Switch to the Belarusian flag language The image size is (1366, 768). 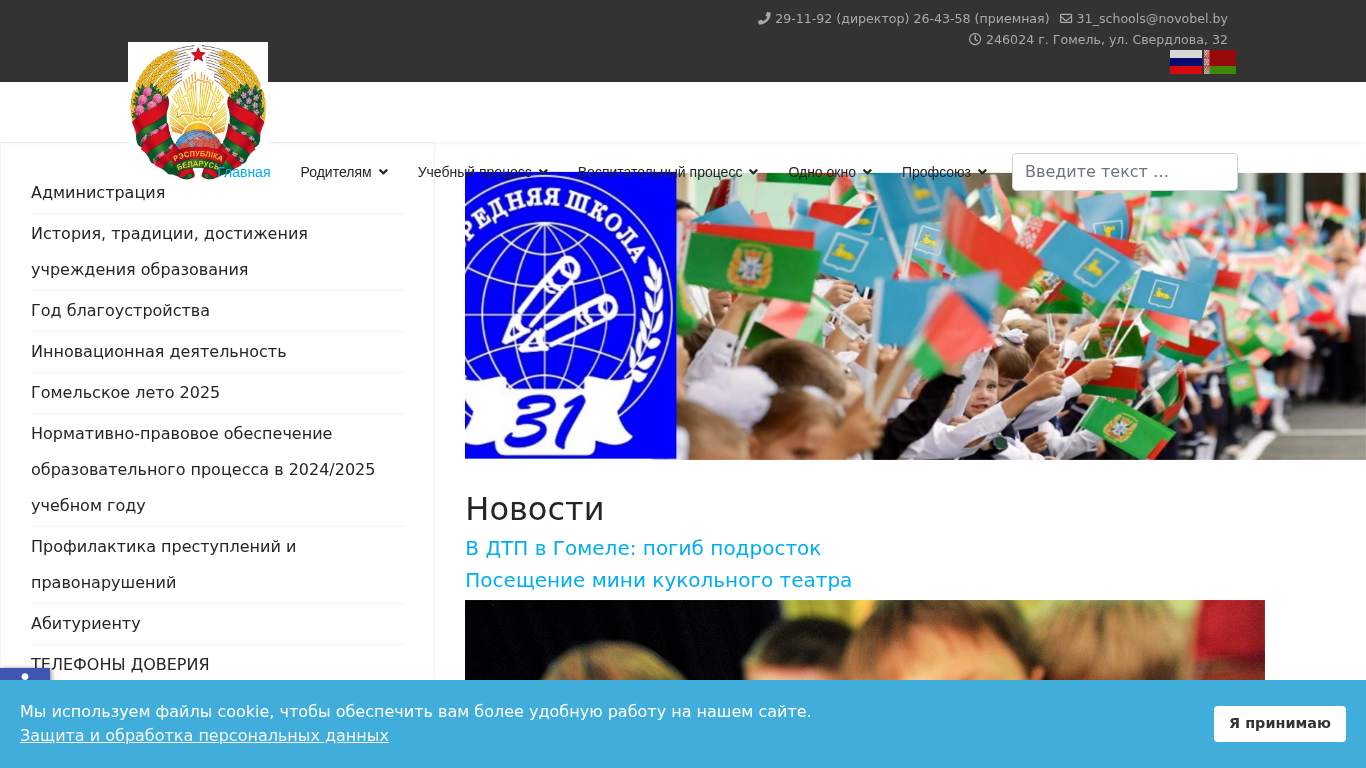point(1220,62)
